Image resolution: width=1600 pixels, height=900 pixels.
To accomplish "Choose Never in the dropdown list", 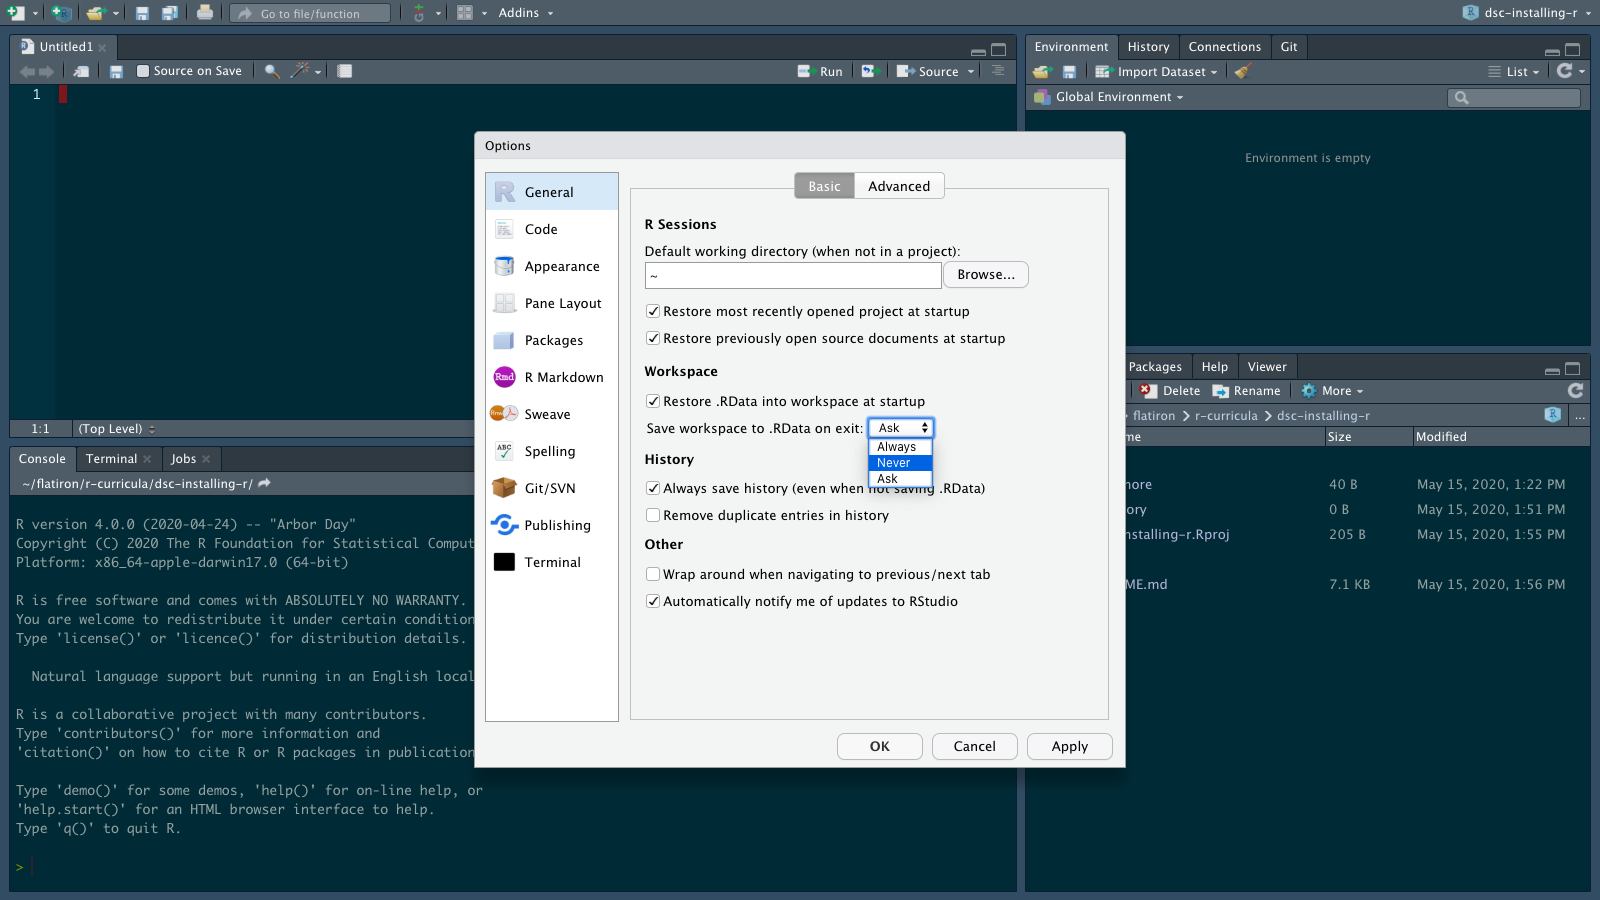I will (x=900, y=463).
